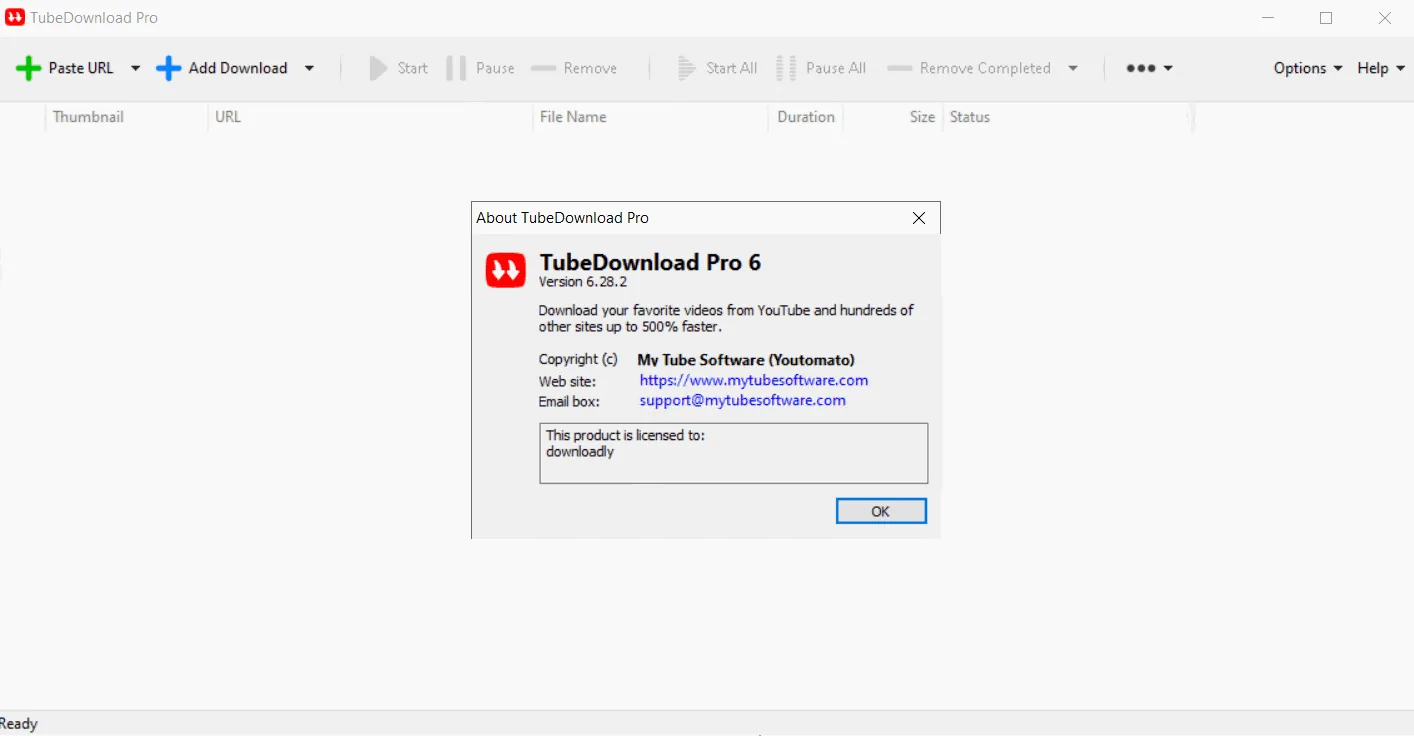Viewport: 1414px width, 736px height.
Task: Expand the Remove Completed dropdown arrow
Action: coord(1073,68)
